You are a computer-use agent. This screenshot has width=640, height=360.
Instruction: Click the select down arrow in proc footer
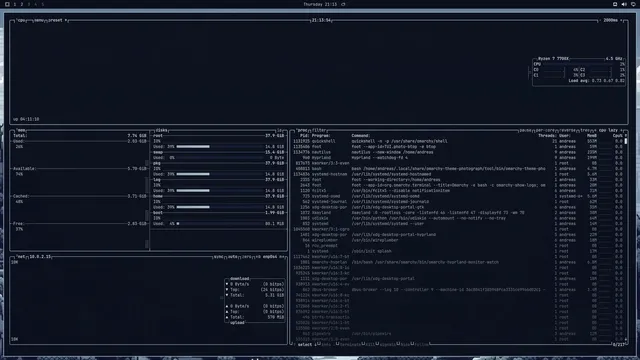click(x=315, y=344)
